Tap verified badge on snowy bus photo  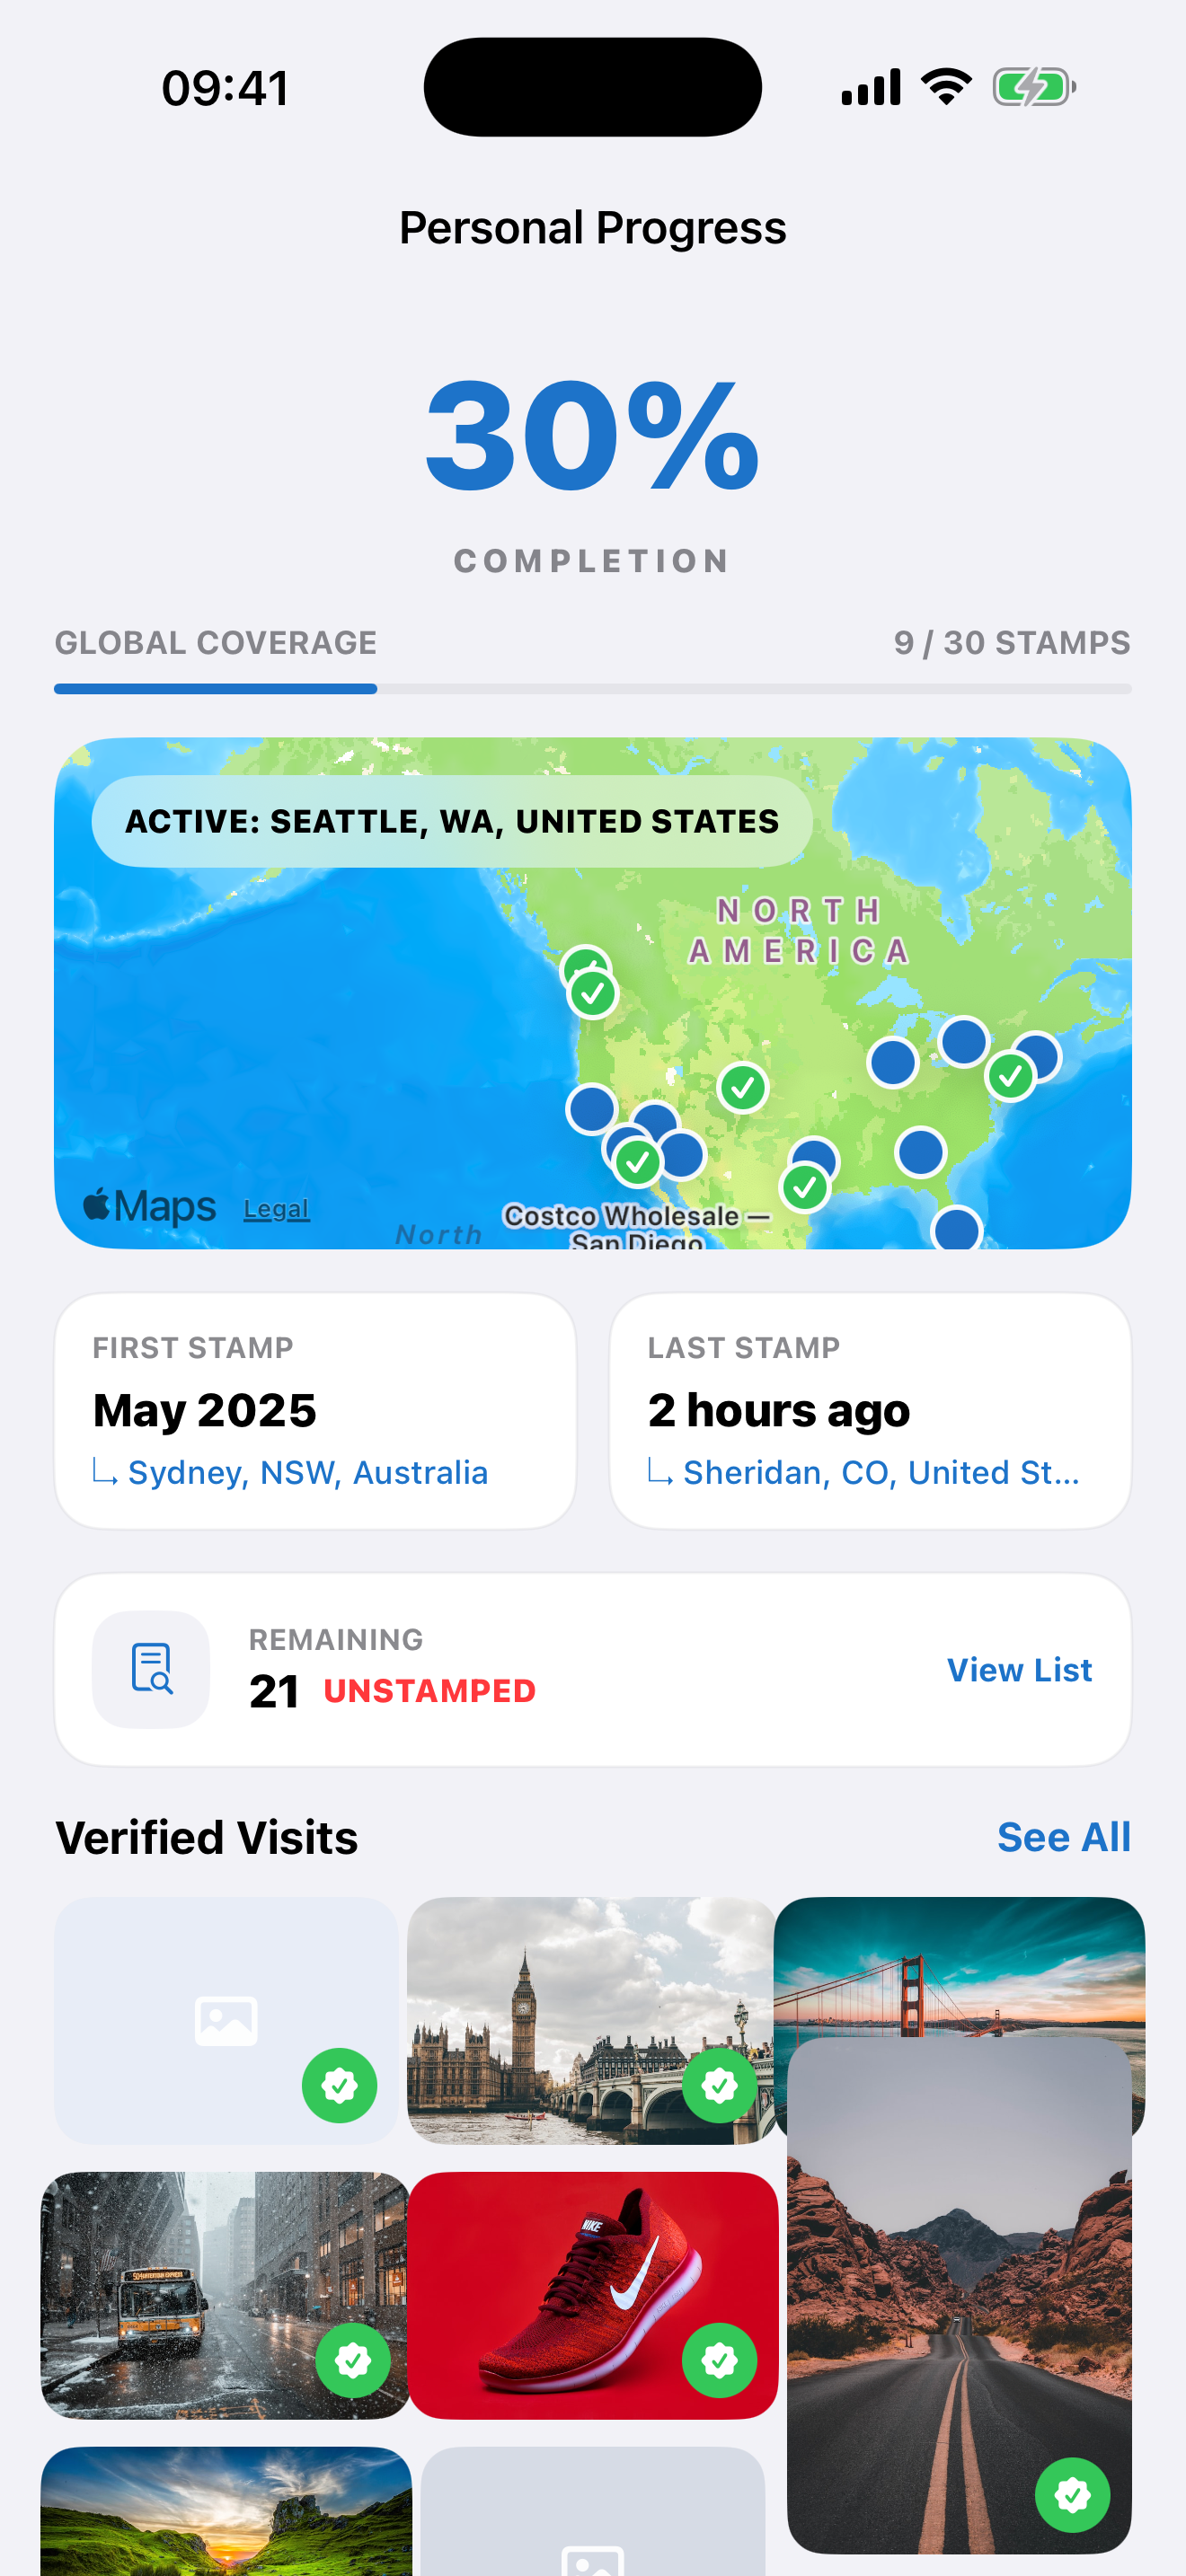coord(353,2360)
